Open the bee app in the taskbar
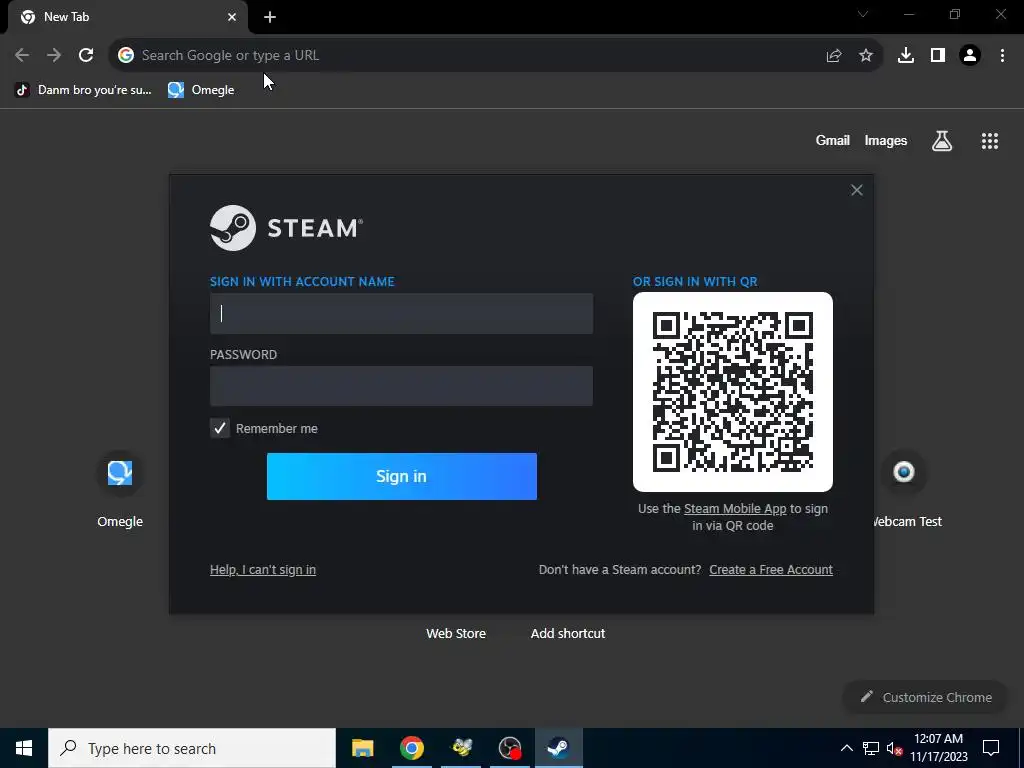 pos(462,748)
